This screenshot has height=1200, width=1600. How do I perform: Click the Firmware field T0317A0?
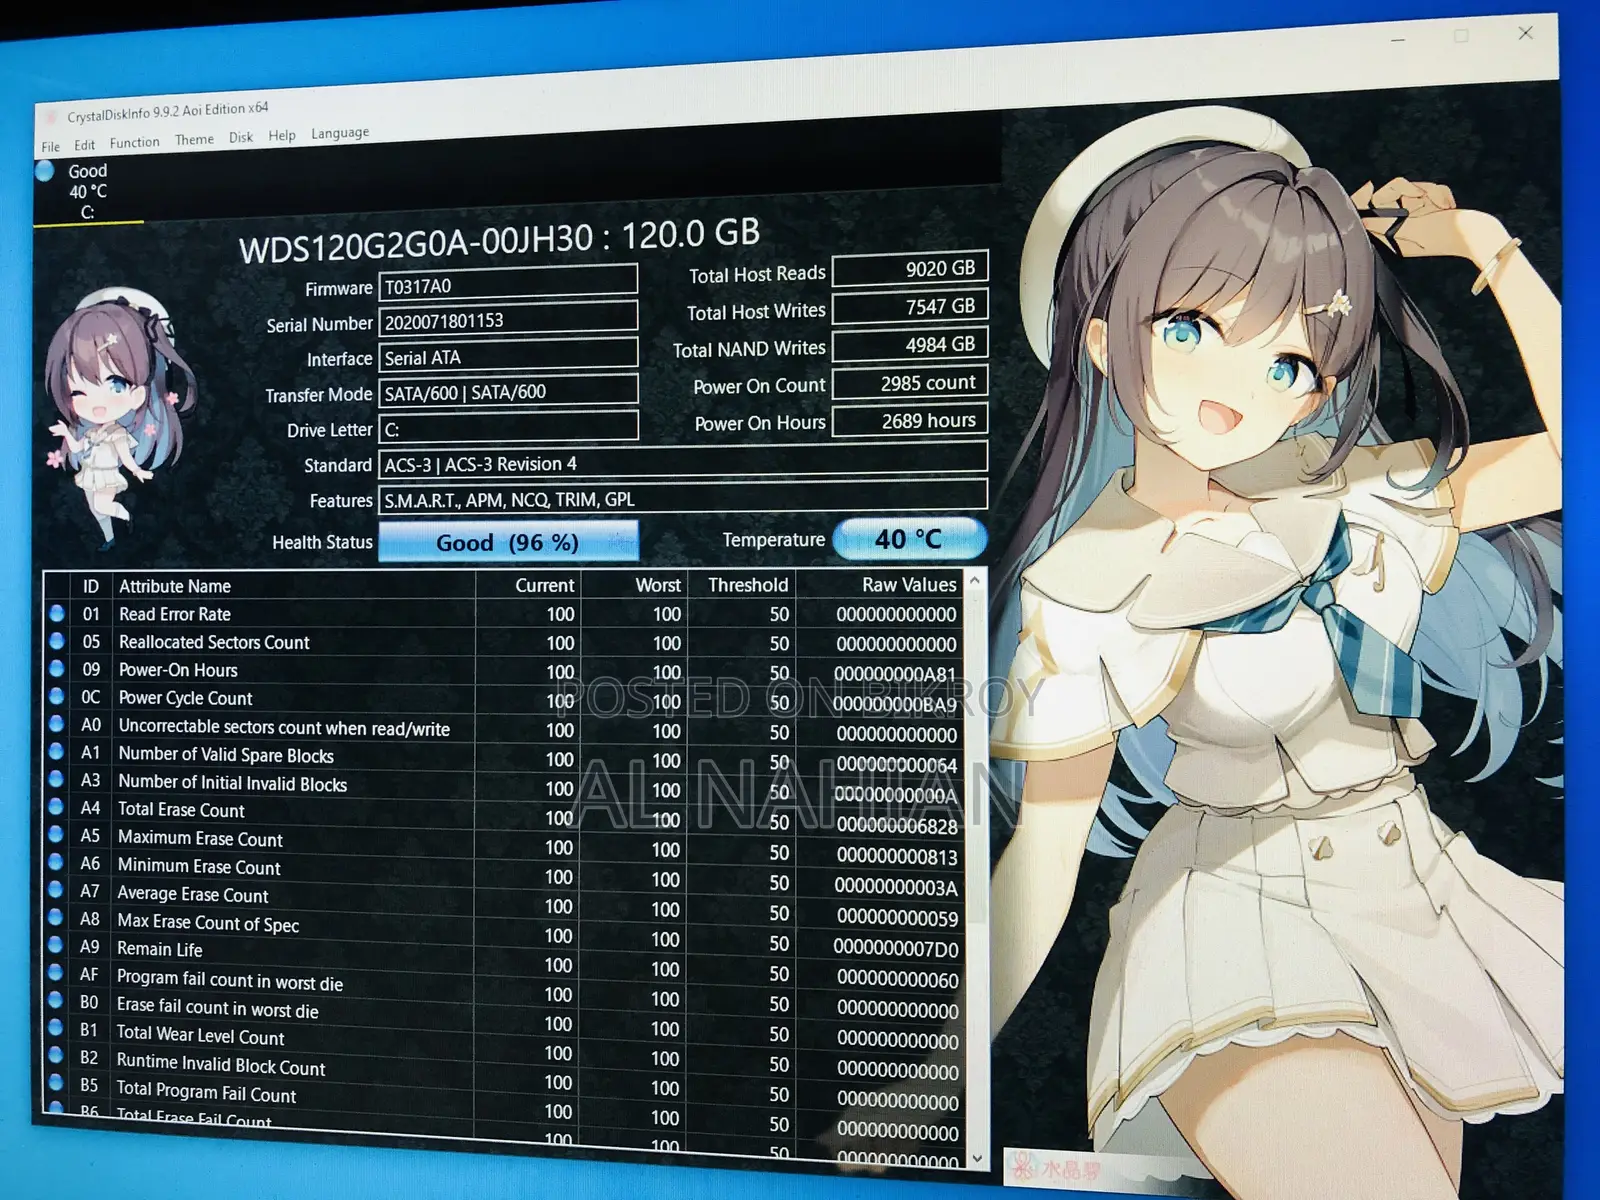coord(508,285)
